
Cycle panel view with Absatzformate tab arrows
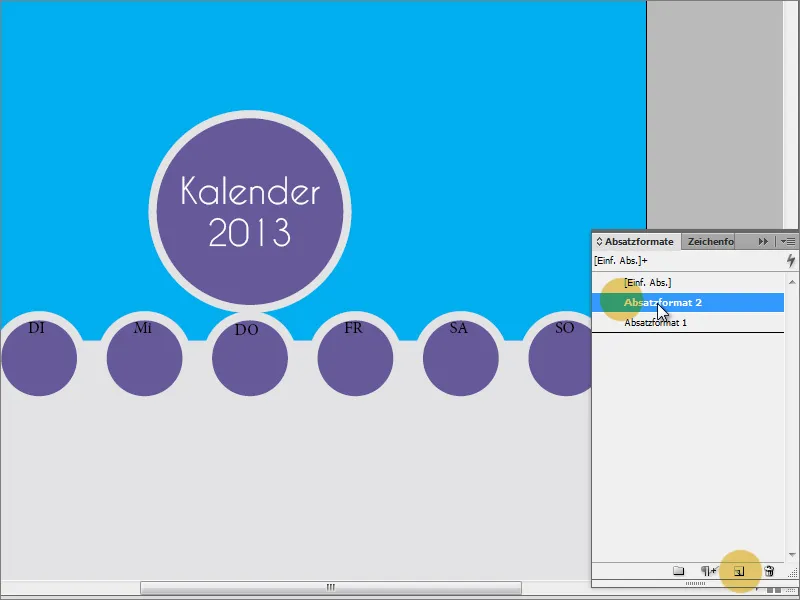(x=599, y=241)
